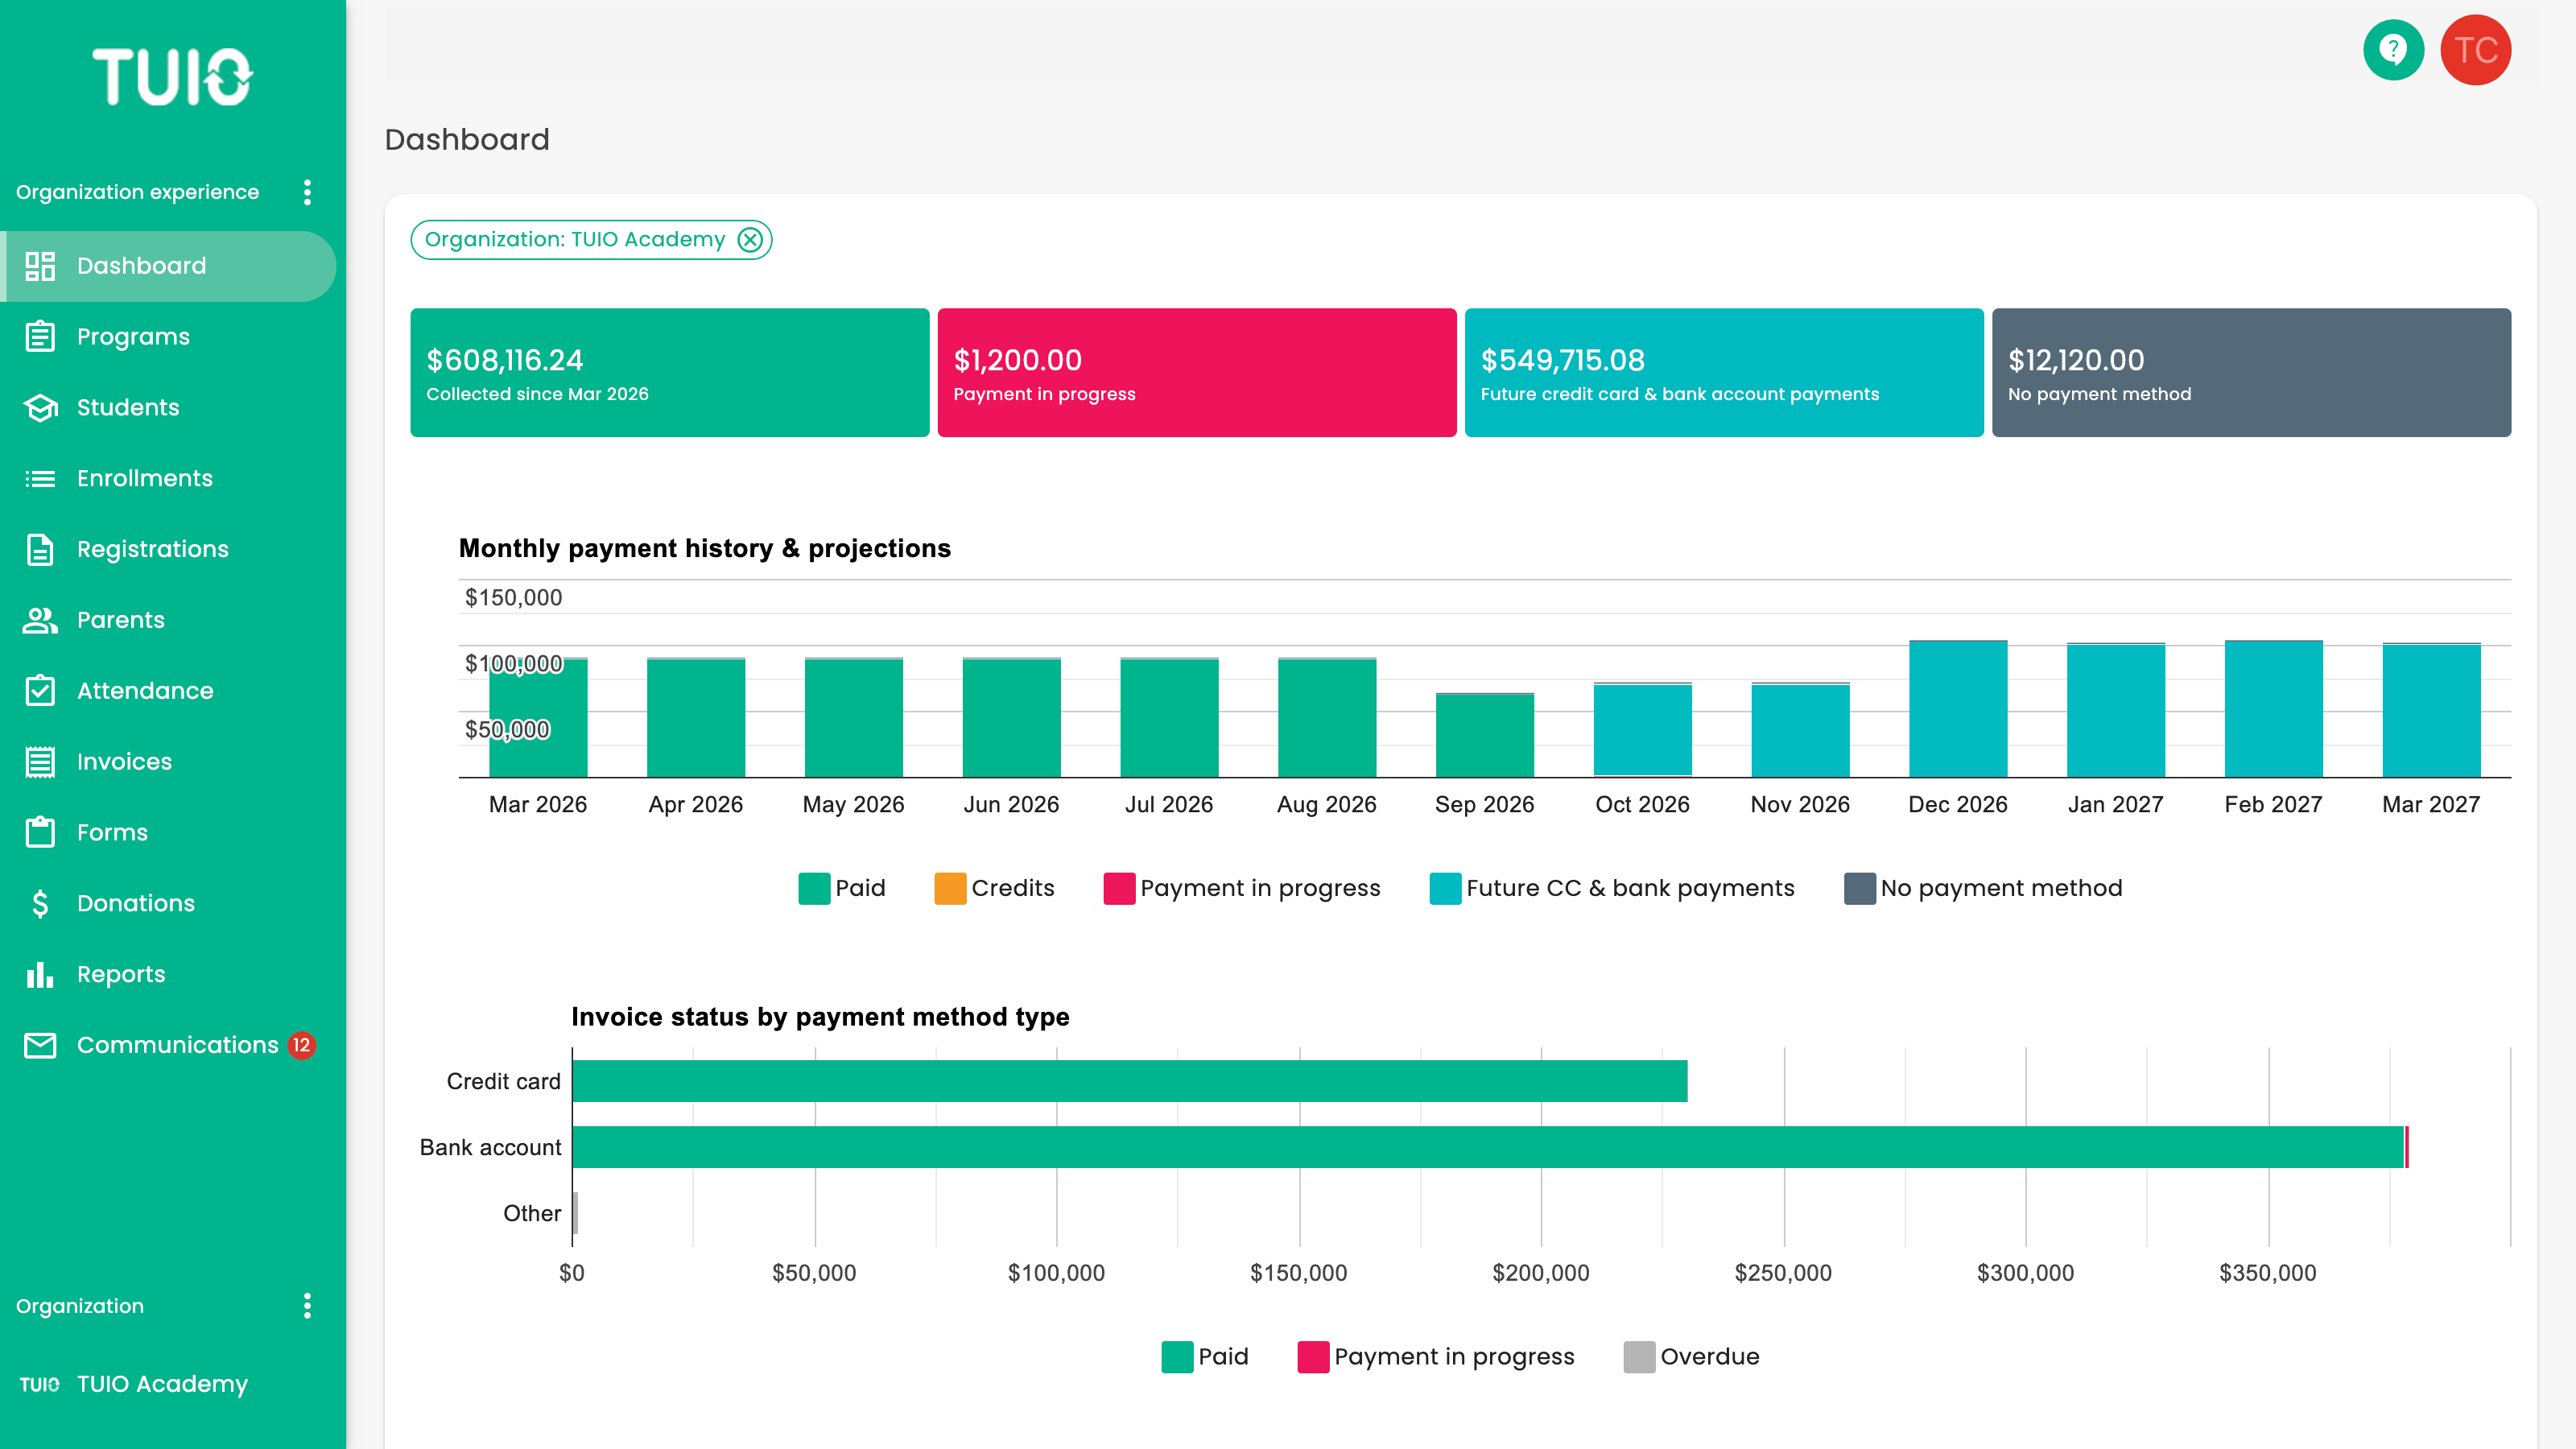Click the Donations dollar sign icon
The image size is (2576, 1449).
click(40, 904)
